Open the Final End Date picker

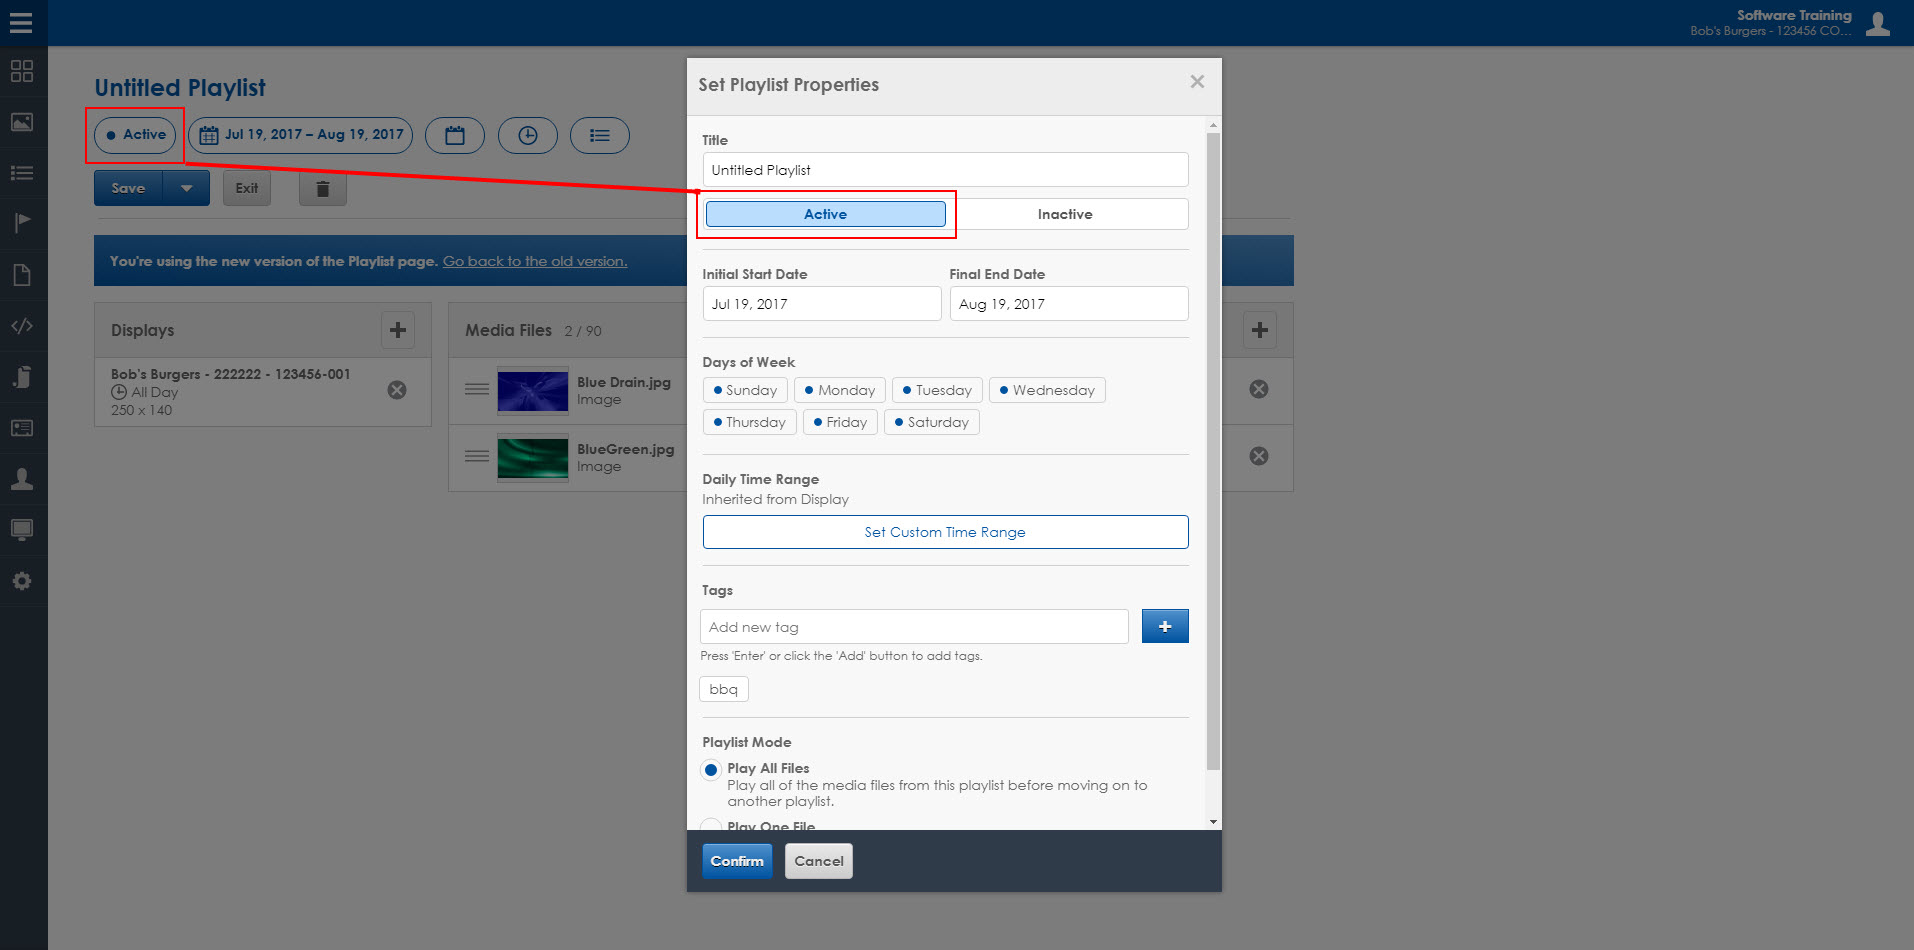(x=1068, y=304)
